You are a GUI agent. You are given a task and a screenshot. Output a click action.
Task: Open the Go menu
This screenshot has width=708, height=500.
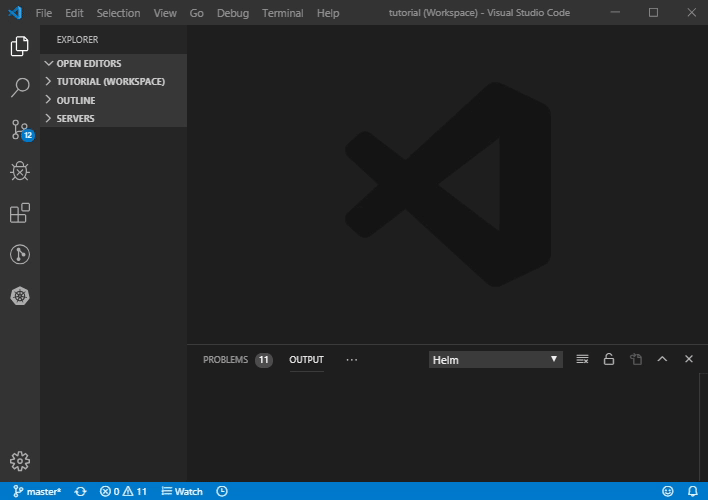(196, 13)
